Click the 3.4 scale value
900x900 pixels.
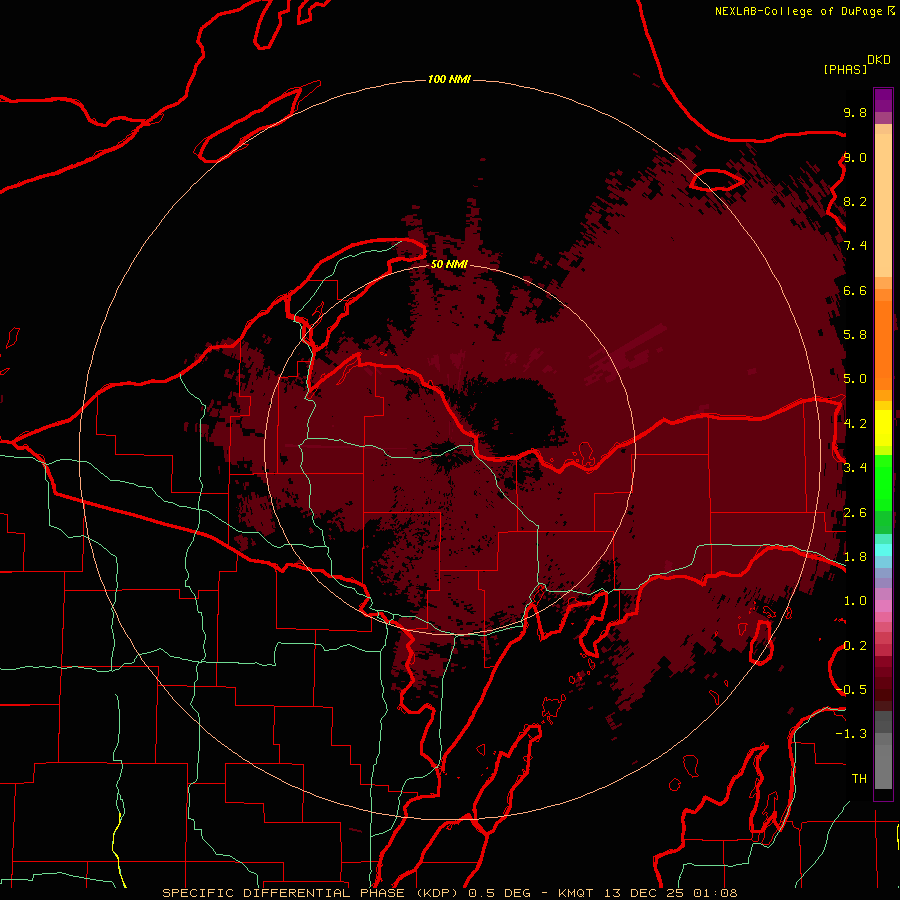coord(855,468)
